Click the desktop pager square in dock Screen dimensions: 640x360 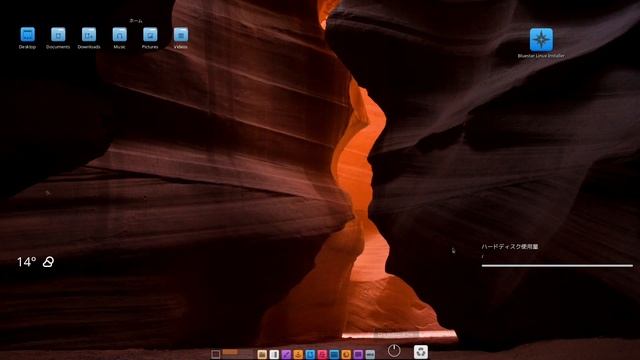tap(216, 354)
